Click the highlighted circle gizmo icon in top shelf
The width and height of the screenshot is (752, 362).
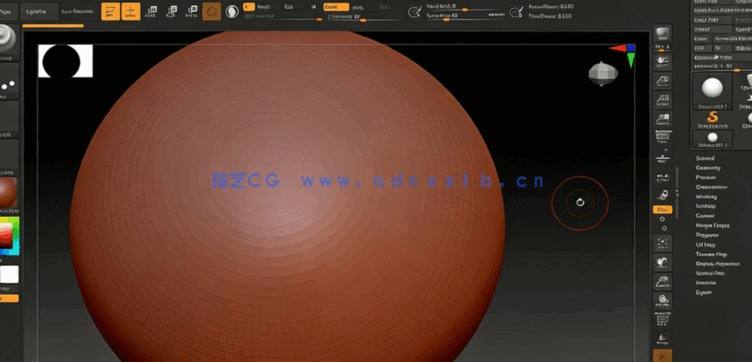point(212,12)
